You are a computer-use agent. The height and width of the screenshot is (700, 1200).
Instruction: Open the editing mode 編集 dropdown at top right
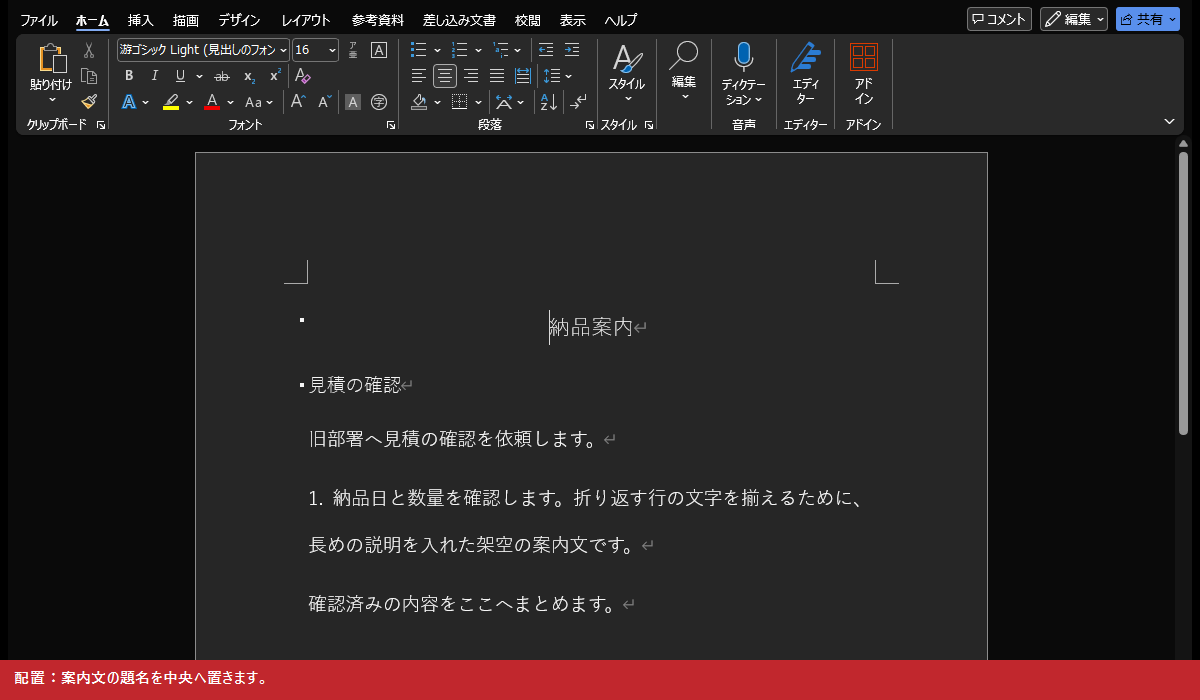1101,19
